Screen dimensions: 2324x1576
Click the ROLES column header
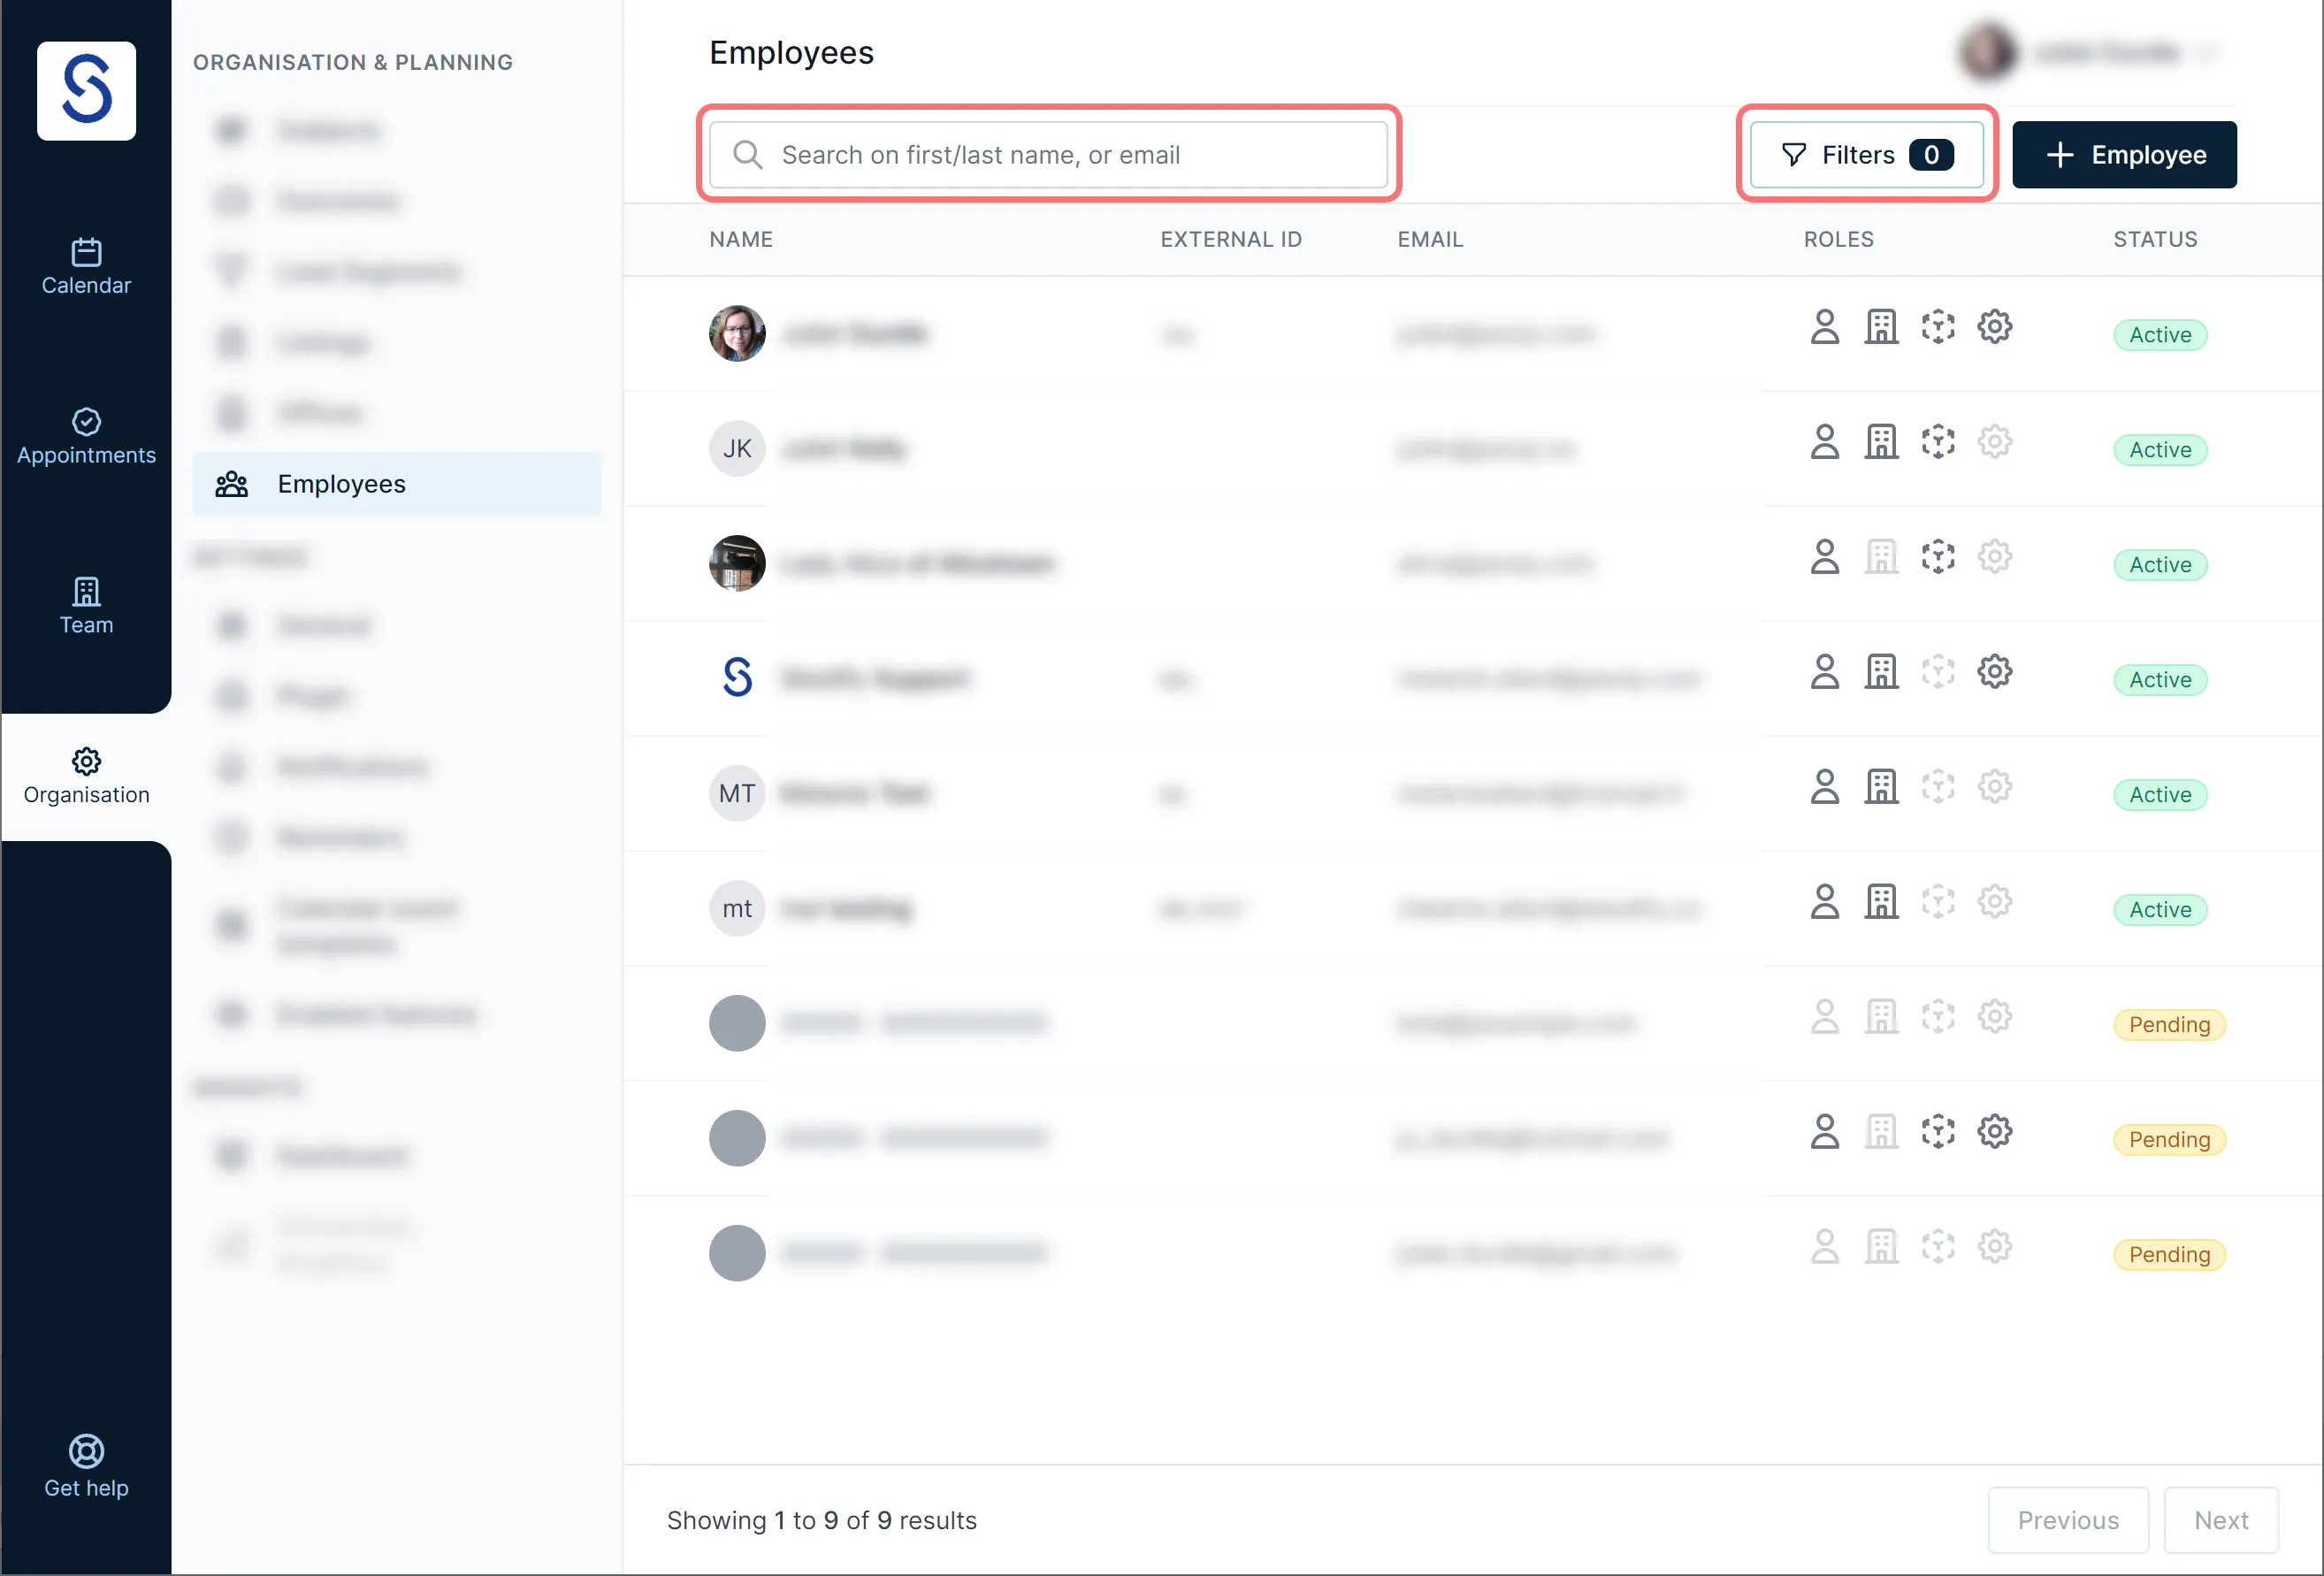pyautogui.click(x=1838, y=240)
